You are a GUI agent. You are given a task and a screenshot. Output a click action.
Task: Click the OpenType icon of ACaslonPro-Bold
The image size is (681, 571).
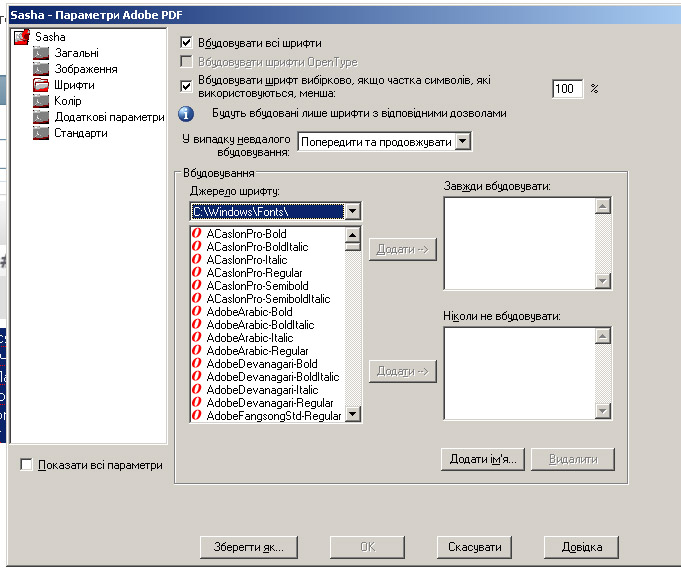pyautogui.click(x=197, y=233)
